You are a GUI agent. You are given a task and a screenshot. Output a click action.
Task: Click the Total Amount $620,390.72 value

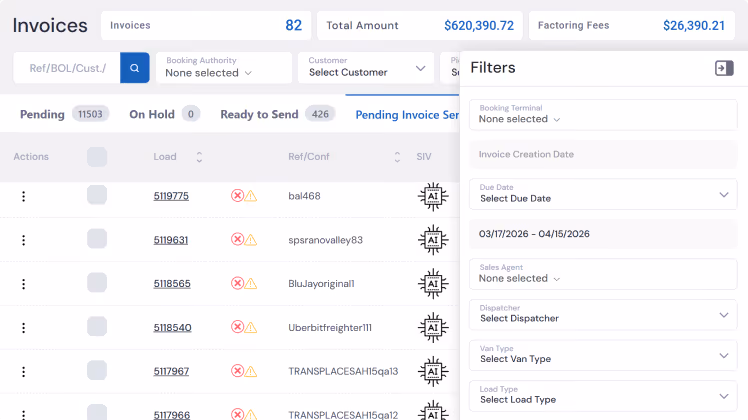[x=478, y=26]
